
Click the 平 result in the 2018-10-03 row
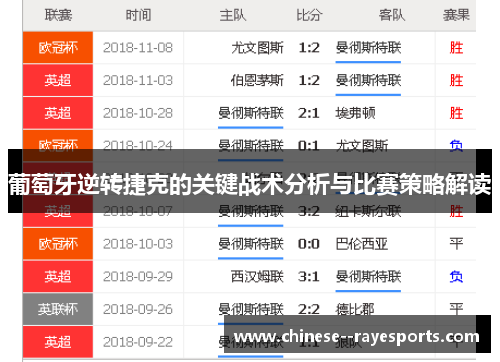pos(456,244)
